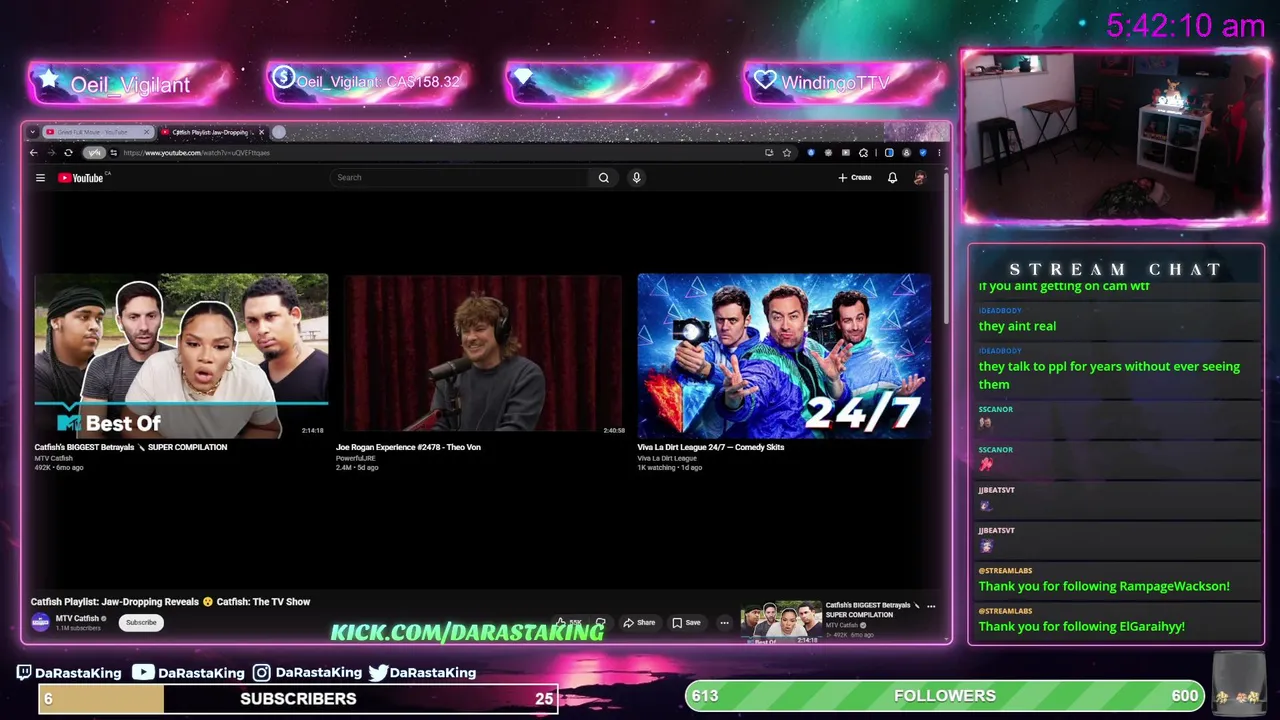Screen dimensions: 1280x720
Task: Click the followers goal progress bar
Action: coord(945,696)
